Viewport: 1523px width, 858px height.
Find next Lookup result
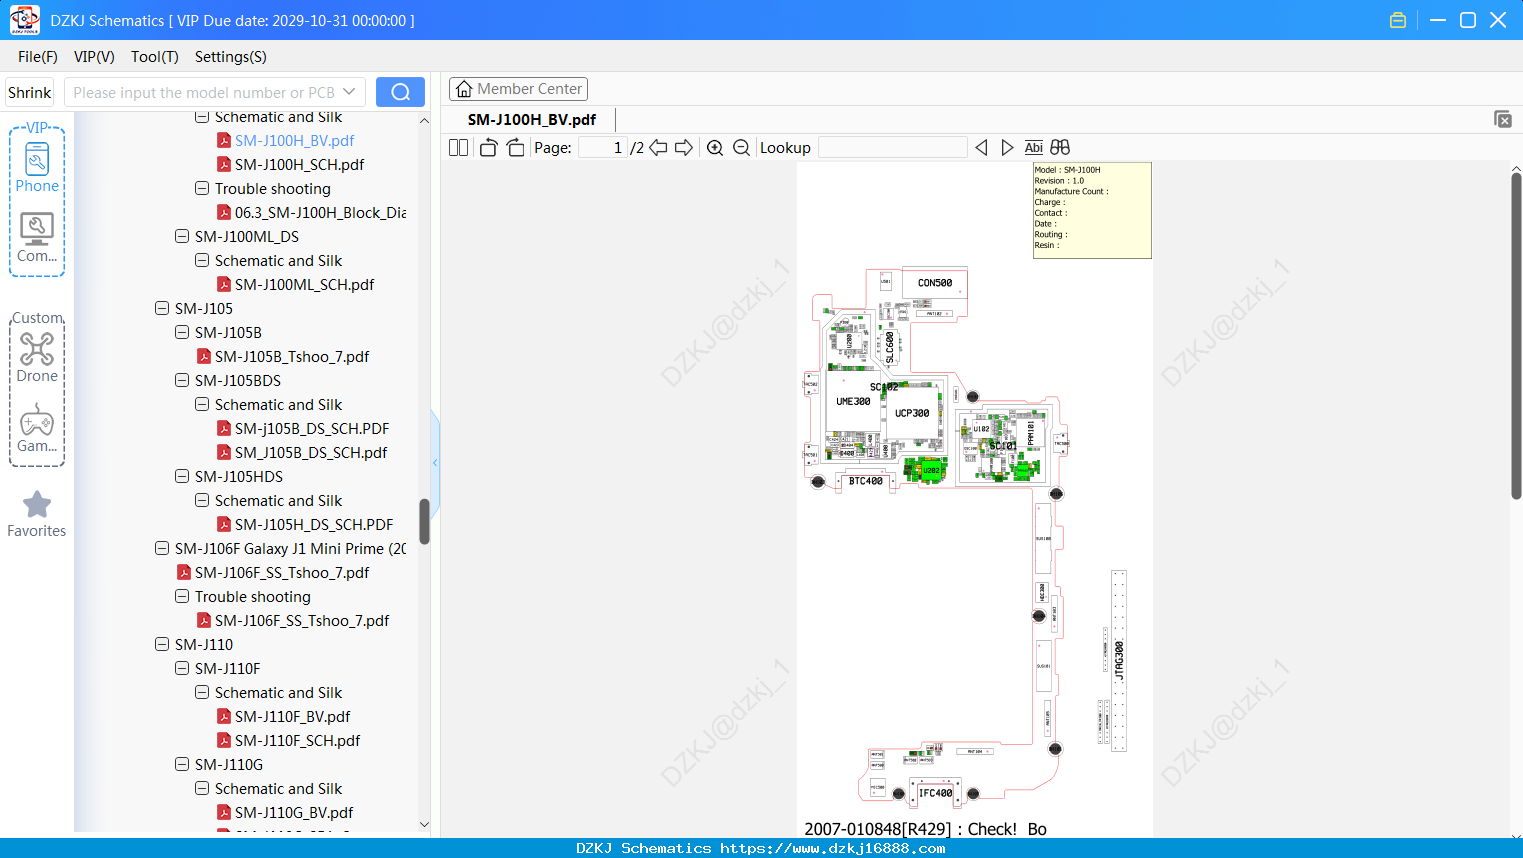[x=1007, y=148]
